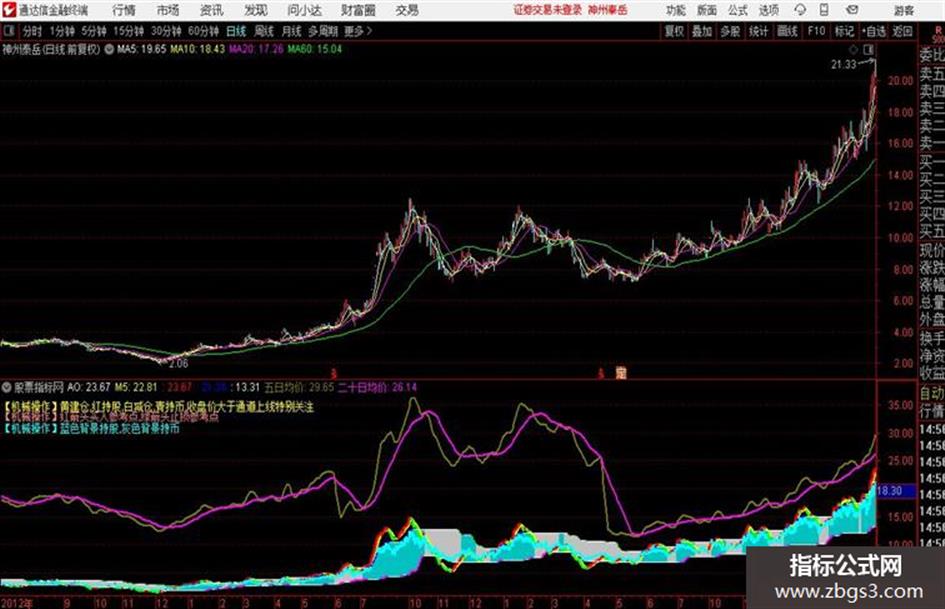Image resolution: width=945 pixels, height=609 pixels.
Task: Click the 多股 multi-stock button
Action: point(730,31)
